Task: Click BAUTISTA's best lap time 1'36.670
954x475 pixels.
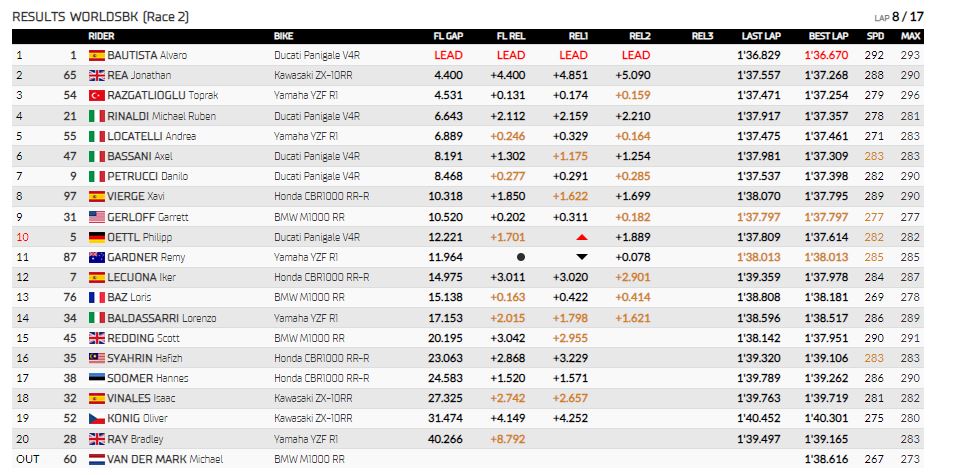Action: click(x=826, y=55)
